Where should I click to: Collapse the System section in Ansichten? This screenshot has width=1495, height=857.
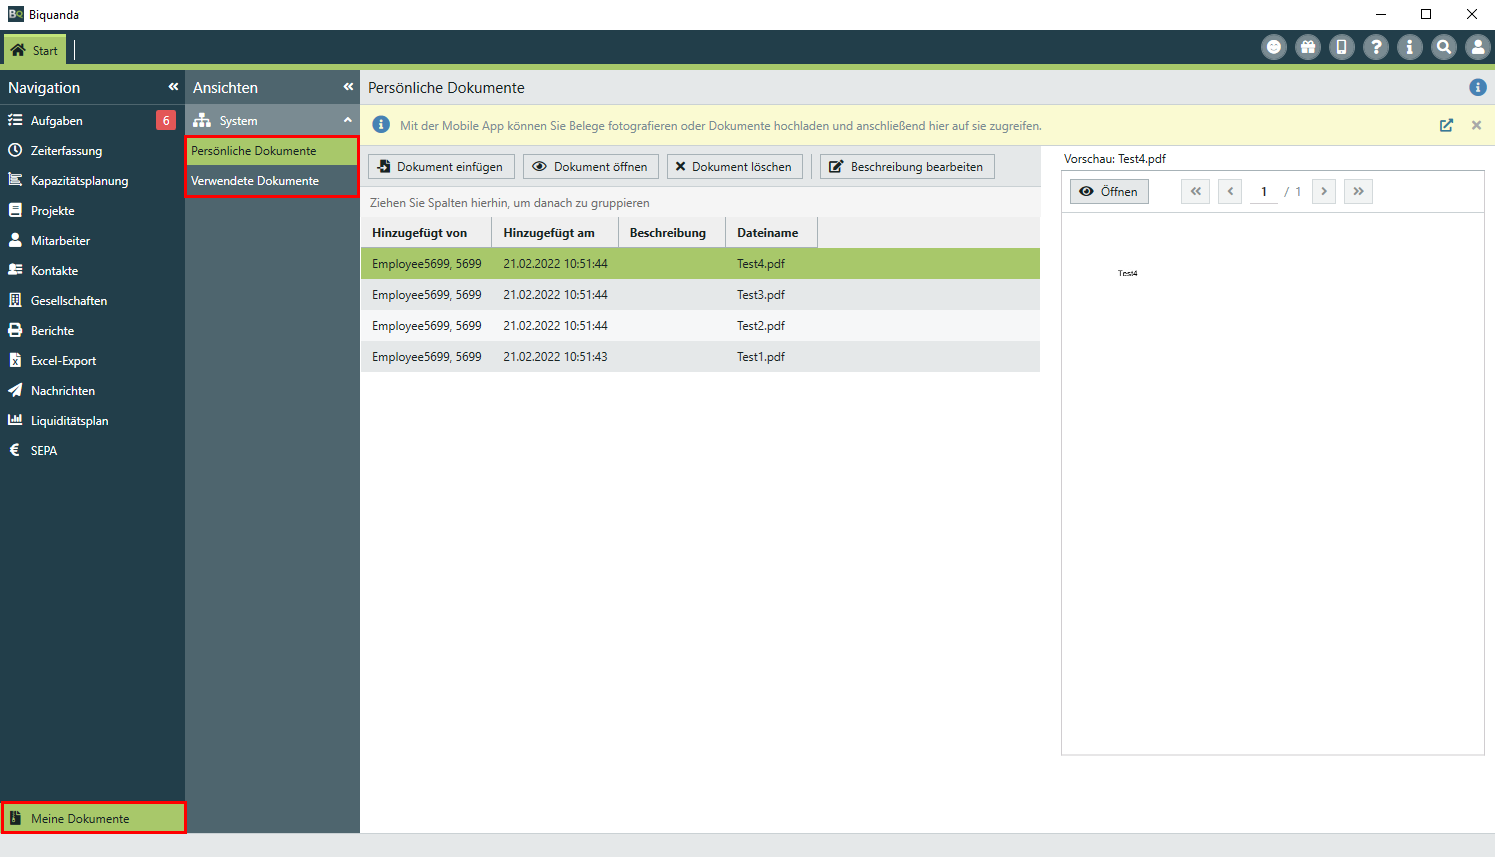click(348, 120)
